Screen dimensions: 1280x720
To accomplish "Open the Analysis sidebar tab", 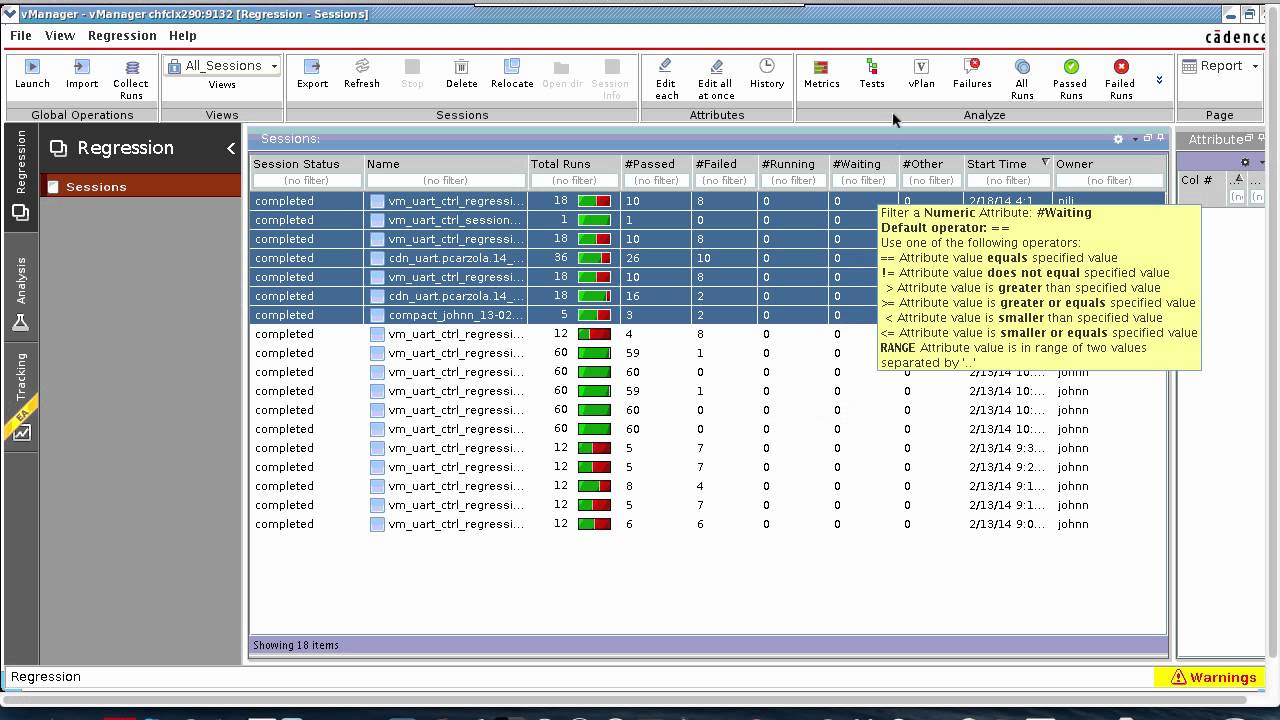I will [21, 294].
